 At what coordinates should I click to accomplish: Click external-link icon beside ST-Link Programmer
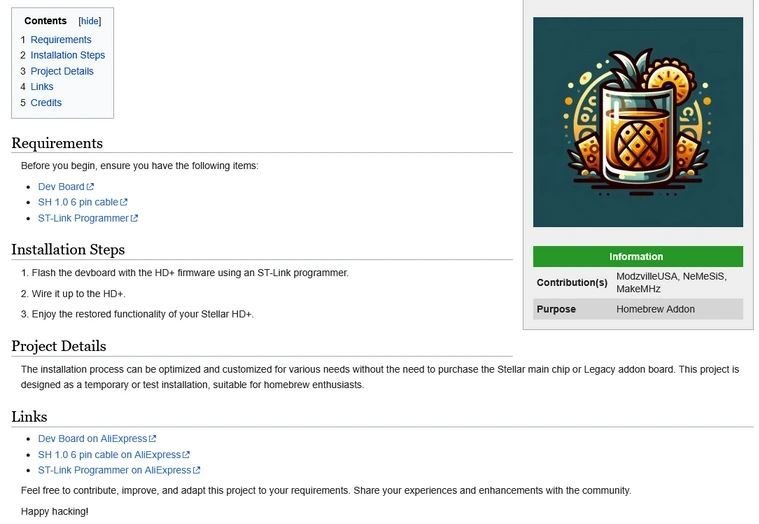tap(134, 218)
